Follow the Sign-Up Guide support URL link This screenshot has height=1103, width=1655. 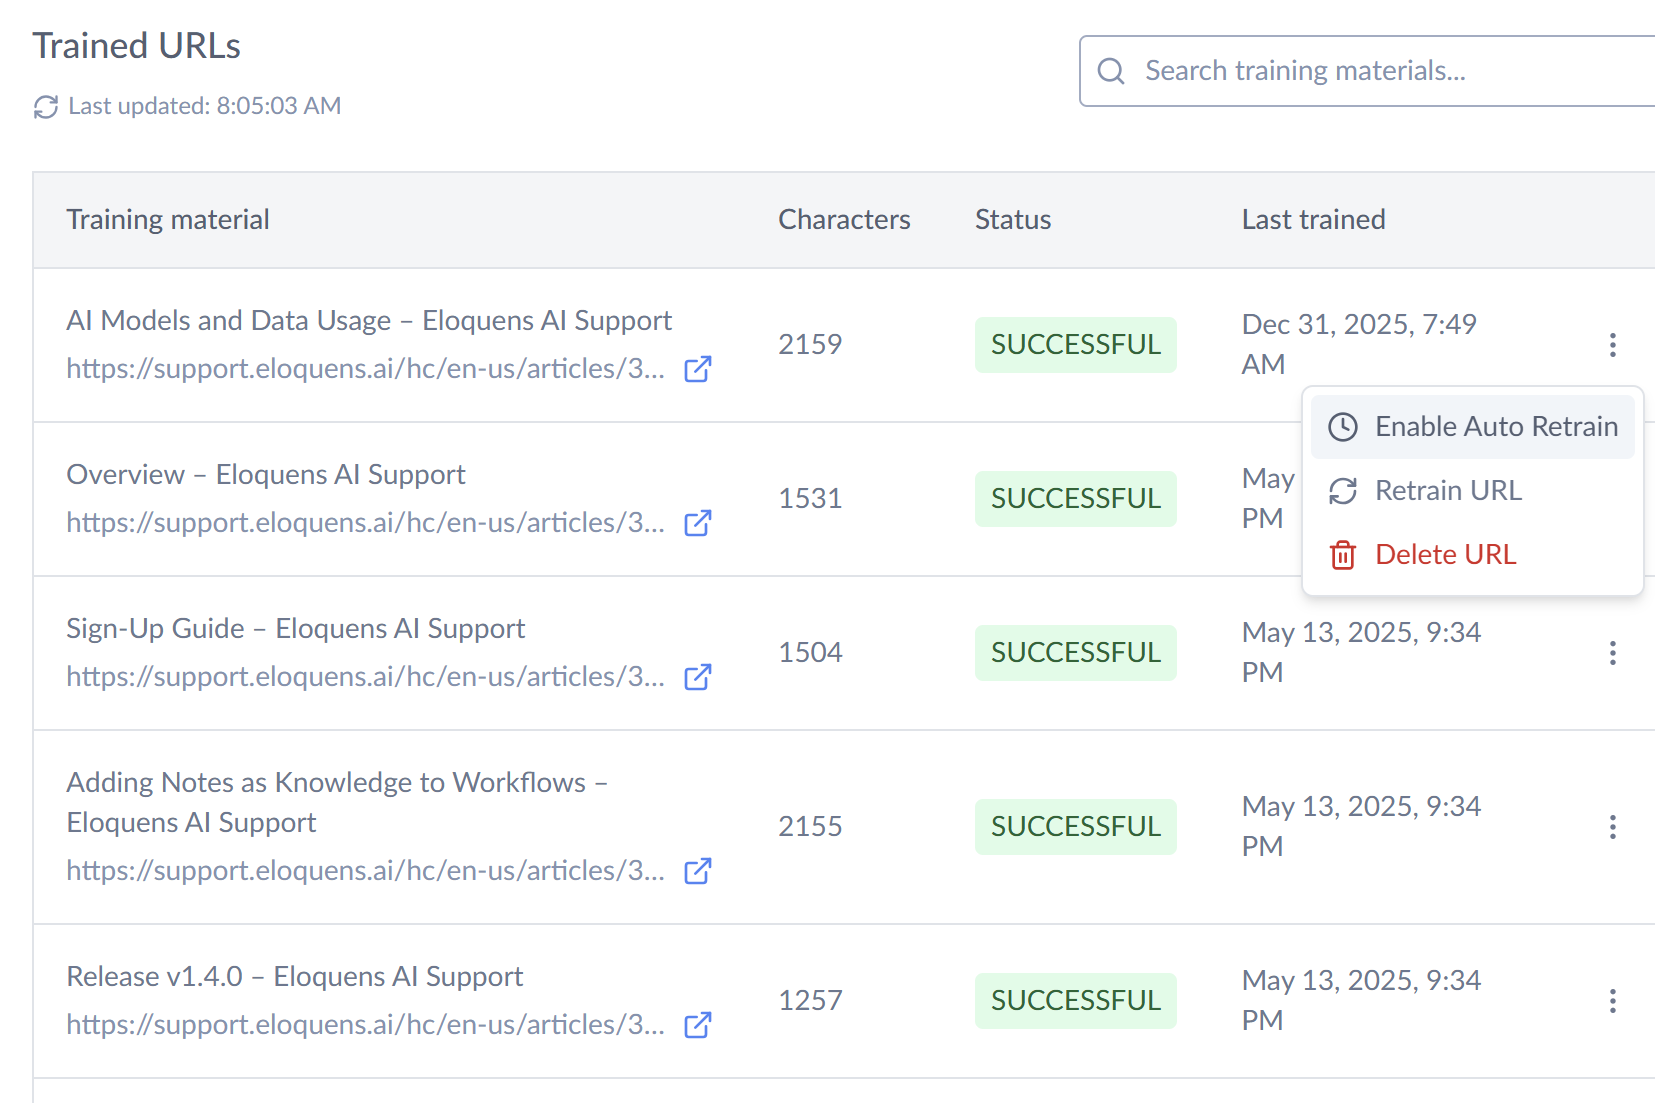pyautogui.click(x=365, y=677)
